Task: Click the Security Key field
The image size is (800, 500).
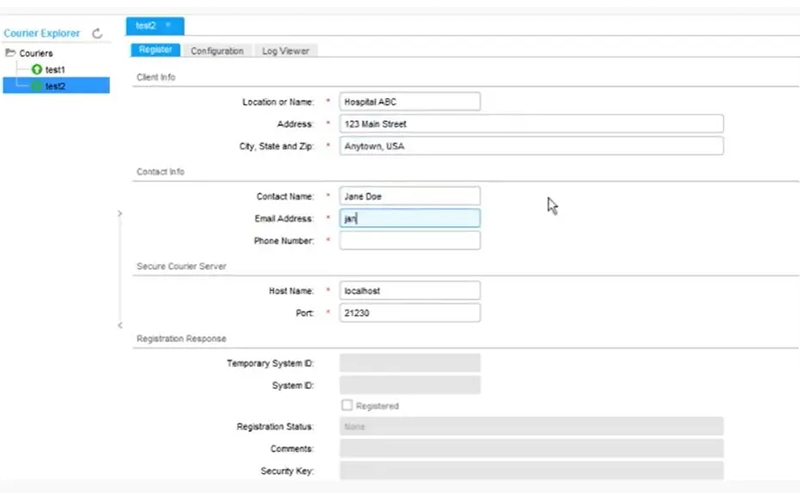Action: click(531, 470)
